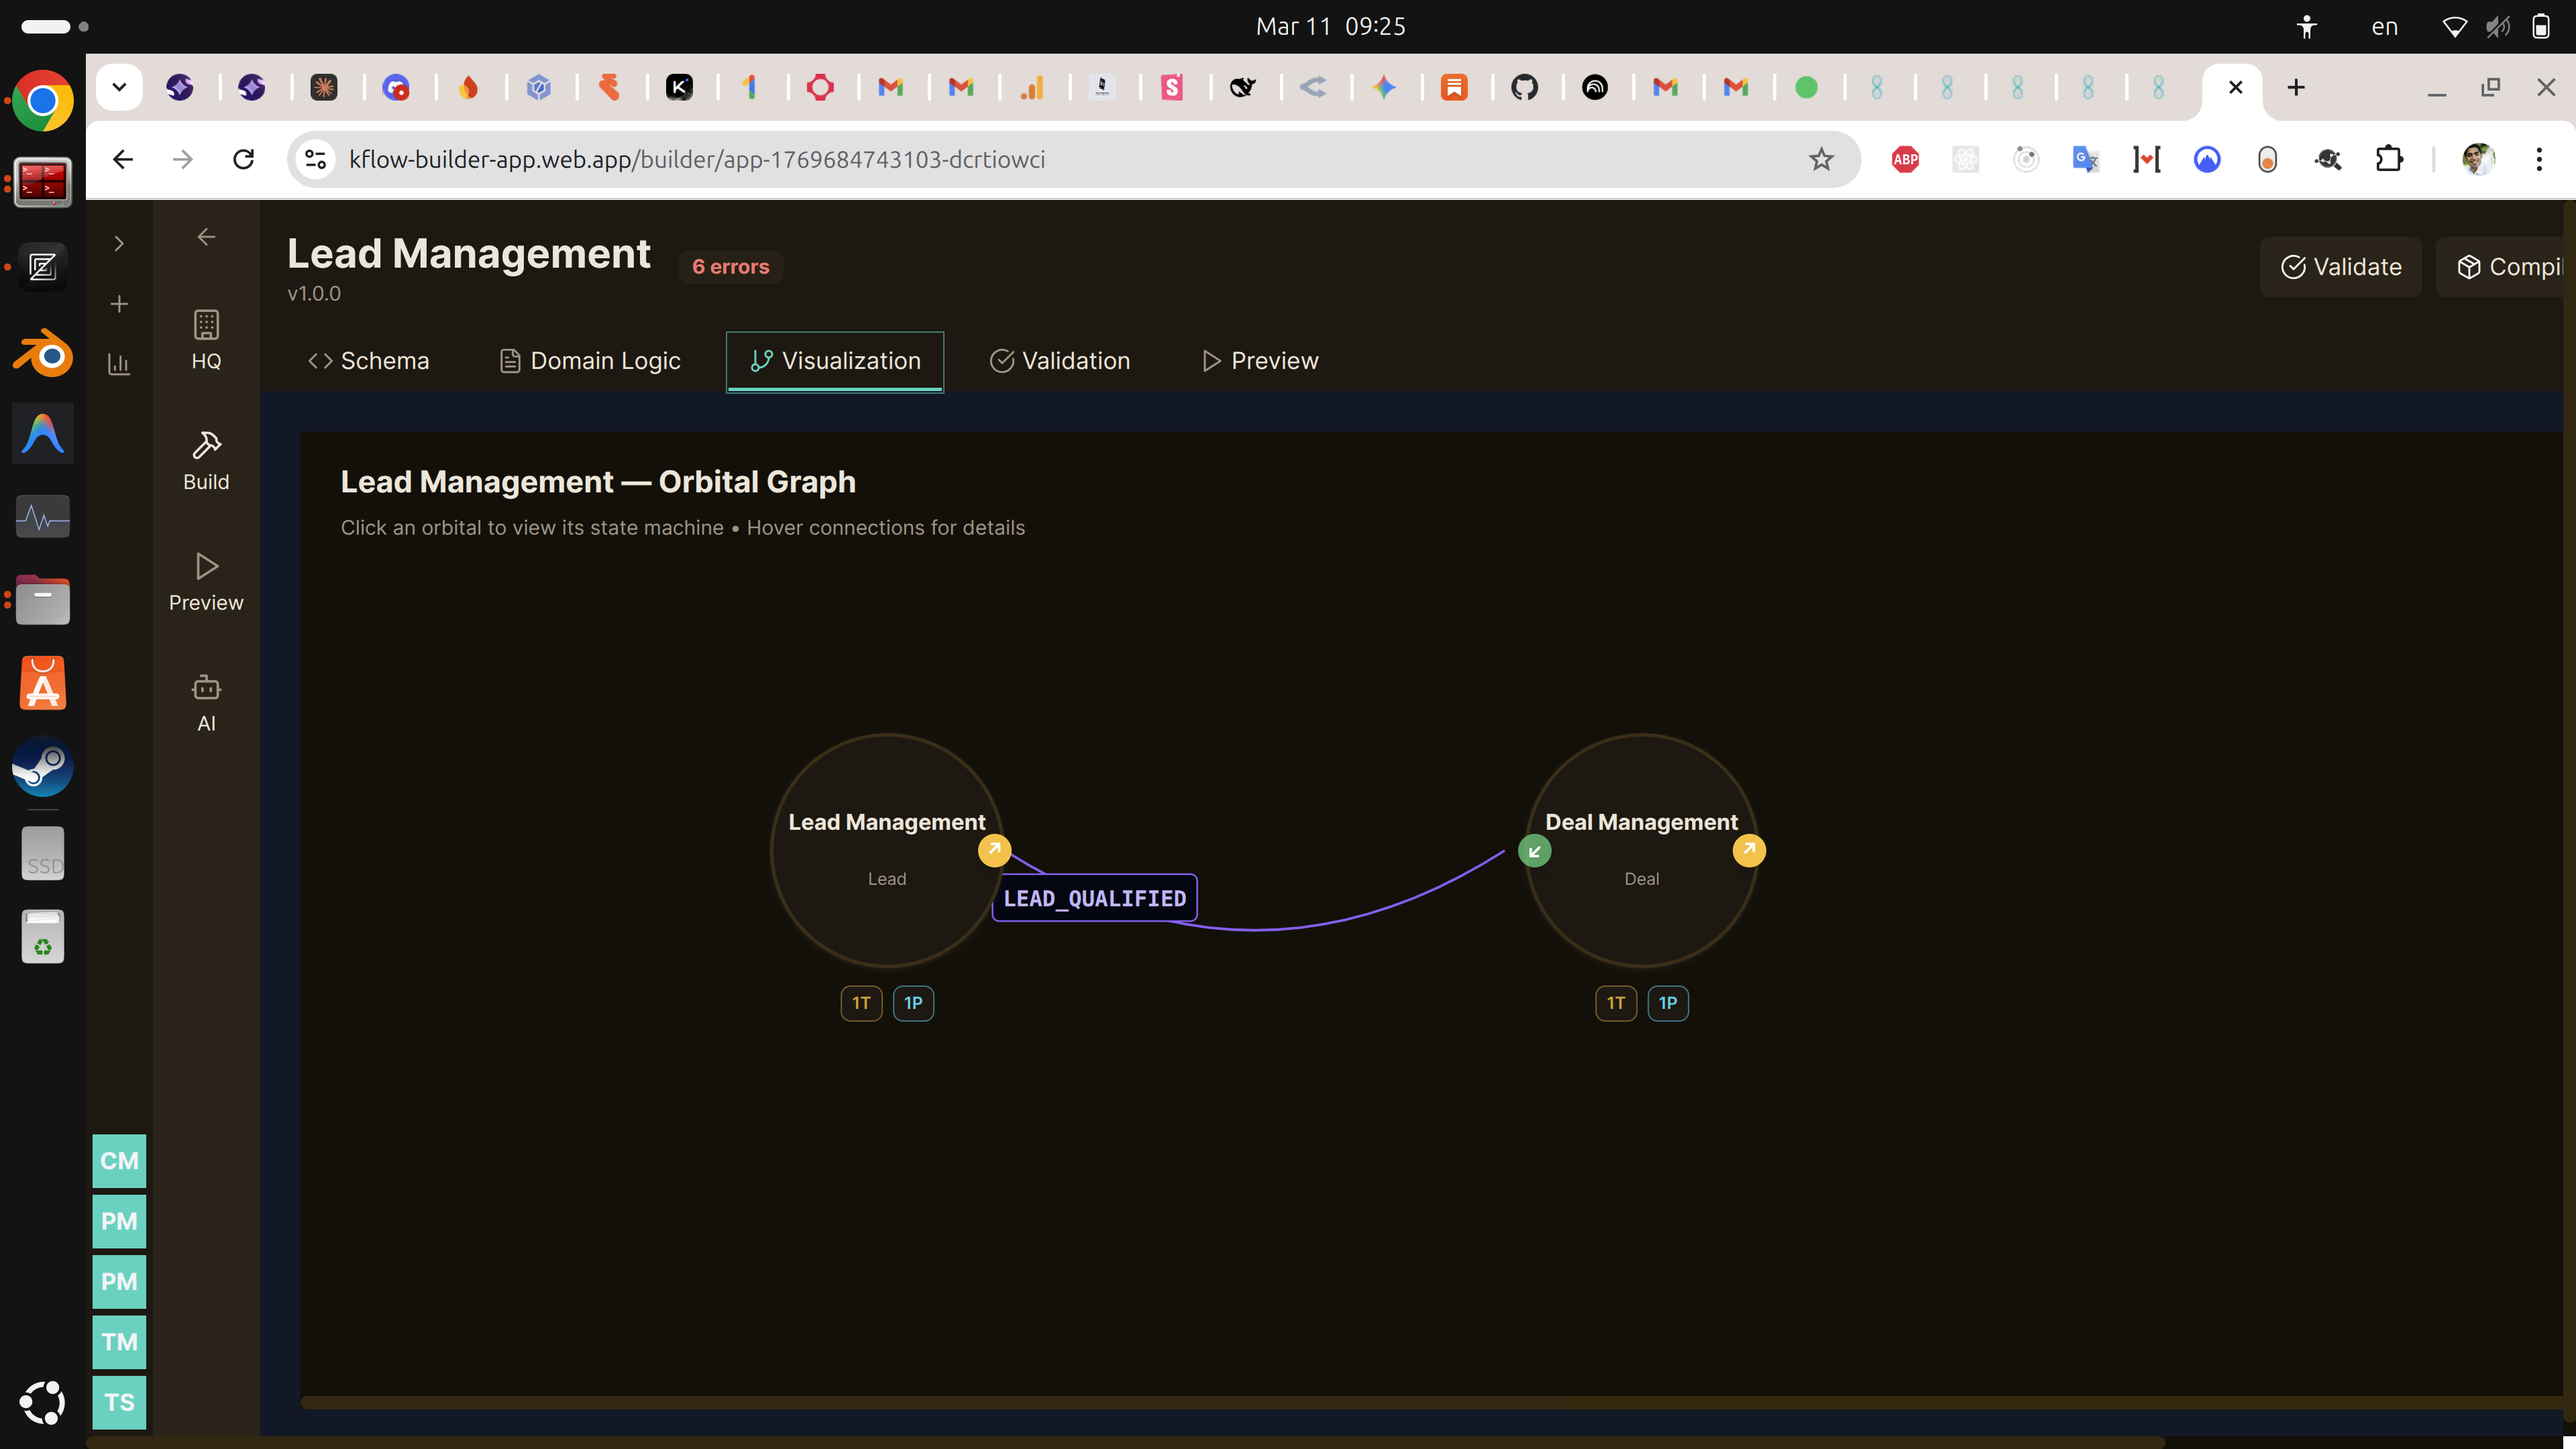Toggle the 1P badge under Deal Management
The image size is (2576, 1449).
pos(1667,1003)
